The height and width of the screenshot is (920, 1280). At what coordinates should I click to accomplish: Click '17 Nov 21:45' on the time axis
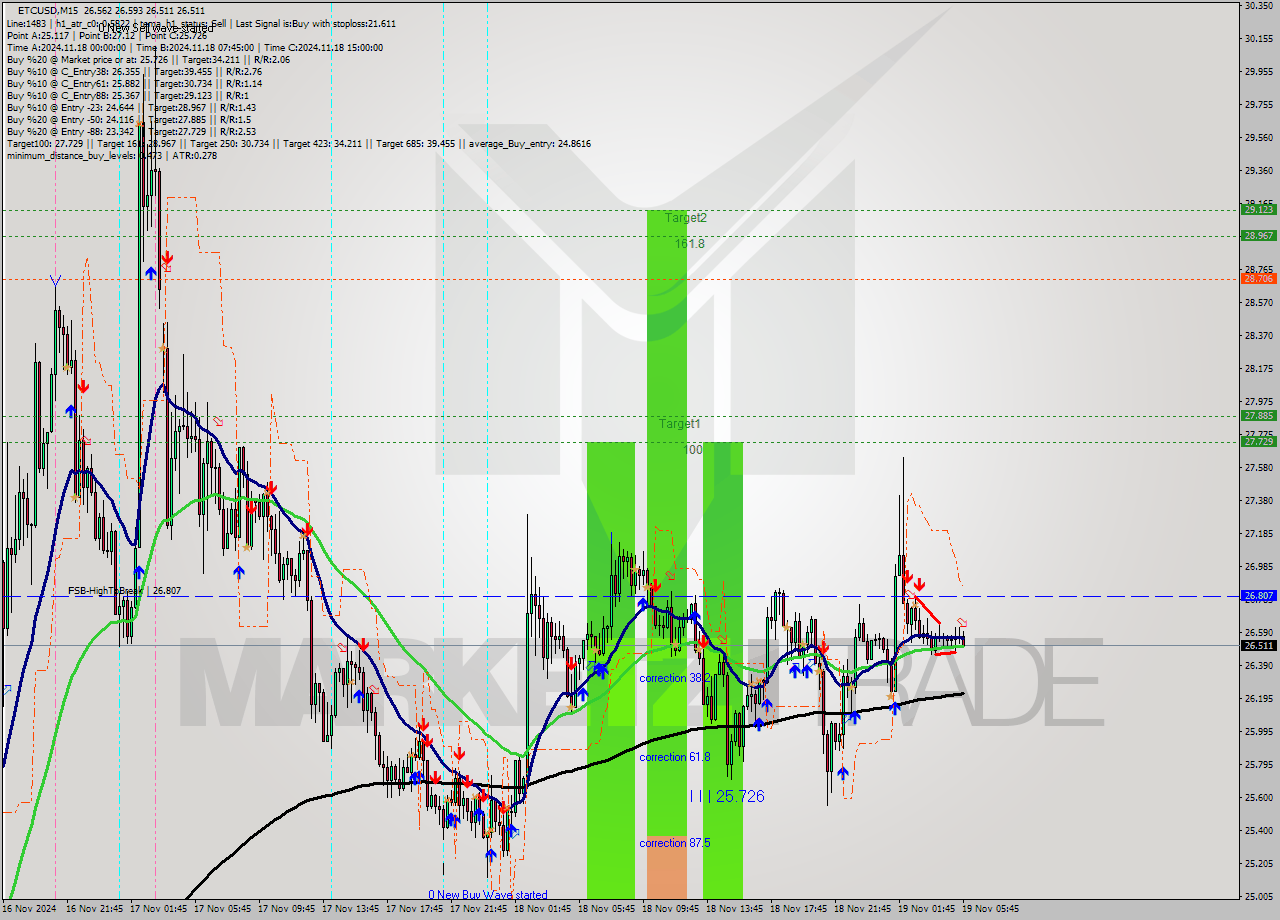click(x=479, y=909)
